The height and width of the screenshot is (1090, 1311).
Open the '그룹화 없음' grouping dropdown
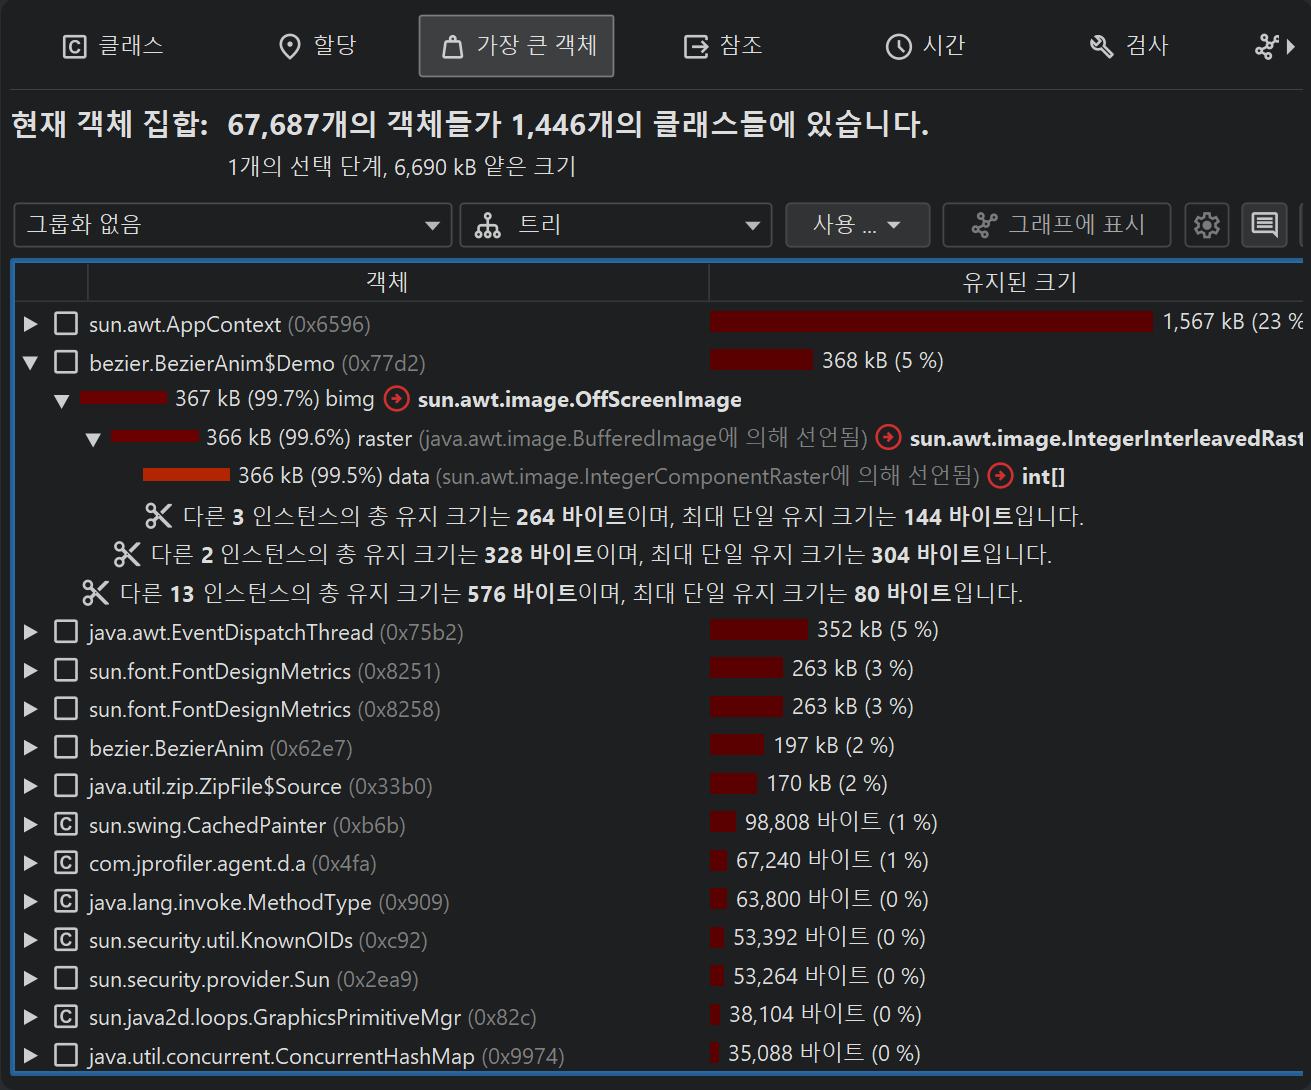tap(233, 225)
